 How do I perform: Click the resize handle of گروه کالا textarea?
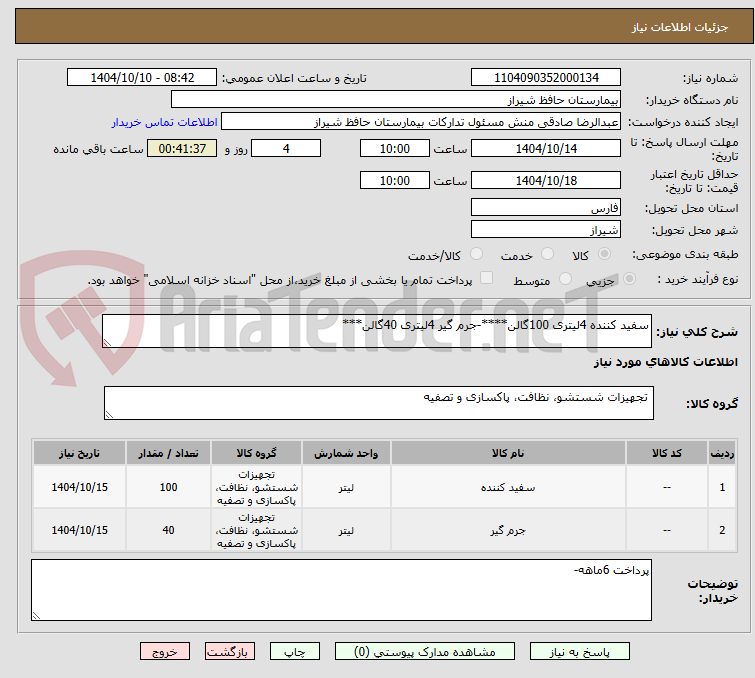point(109,415)
